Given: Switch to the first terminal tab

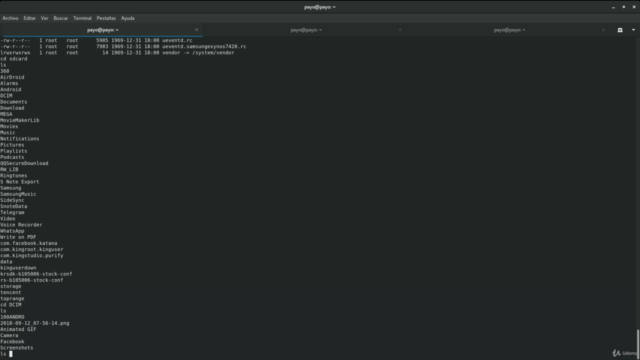Looking at the screenshot, I should point(102,30).
